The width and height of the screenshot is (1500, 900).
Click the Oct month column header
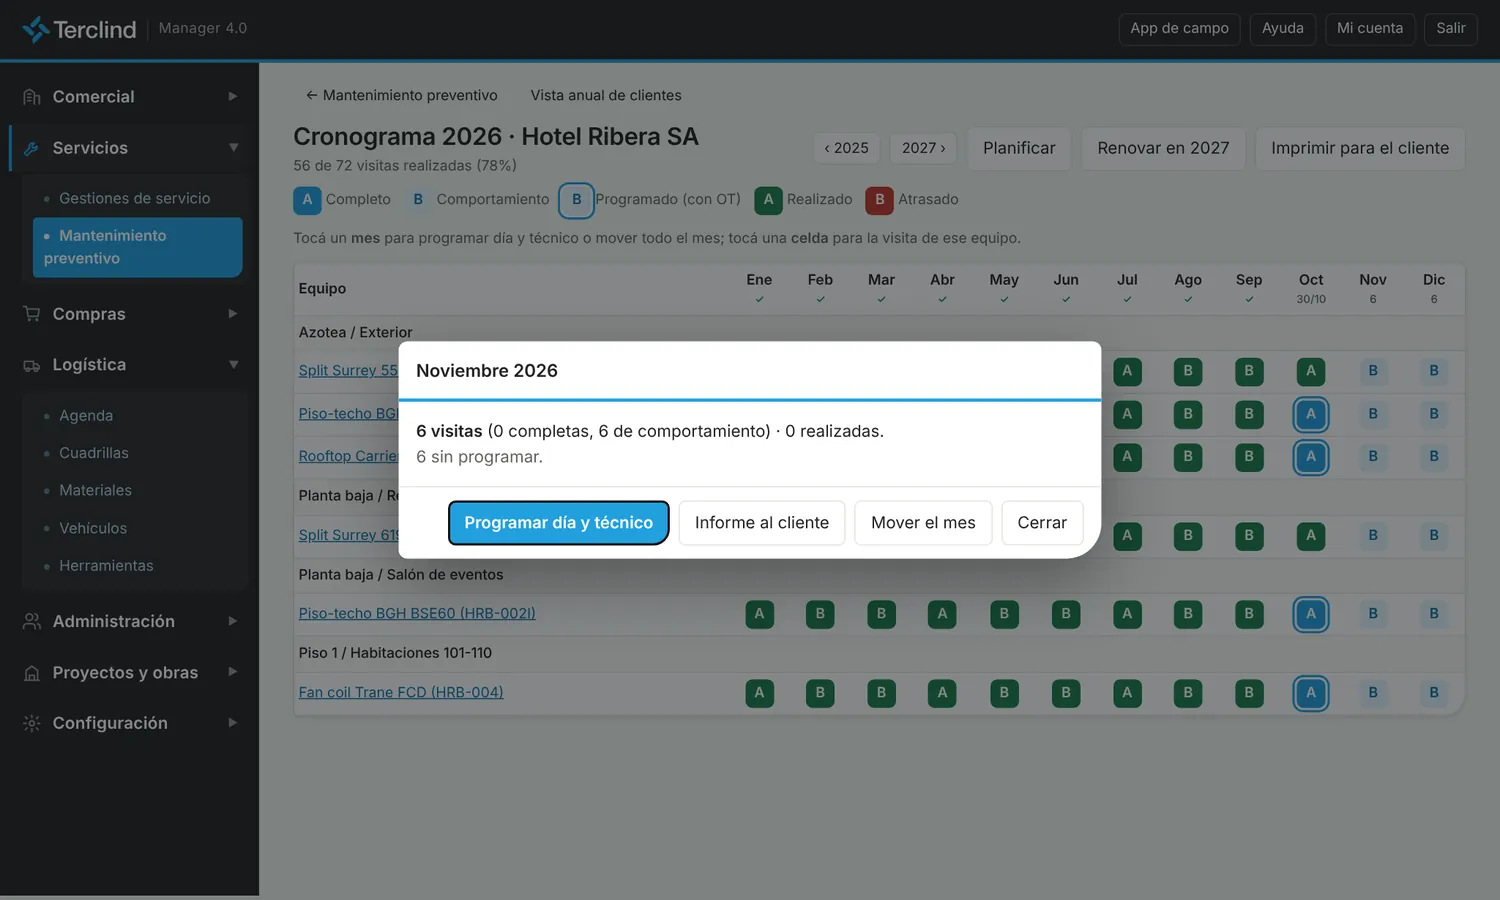coord(1311,288)
